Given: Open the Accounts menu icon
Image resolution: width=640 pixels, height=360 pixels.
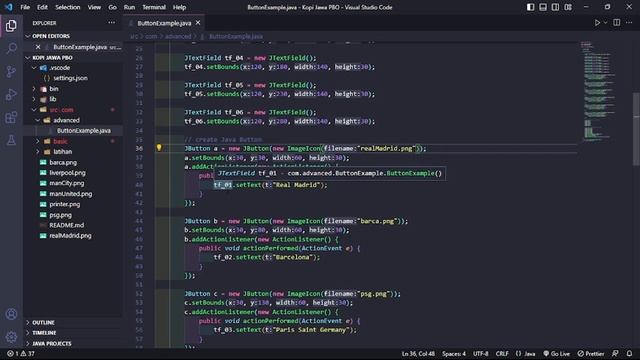Looking at the screenshot, I should point(11,314).
